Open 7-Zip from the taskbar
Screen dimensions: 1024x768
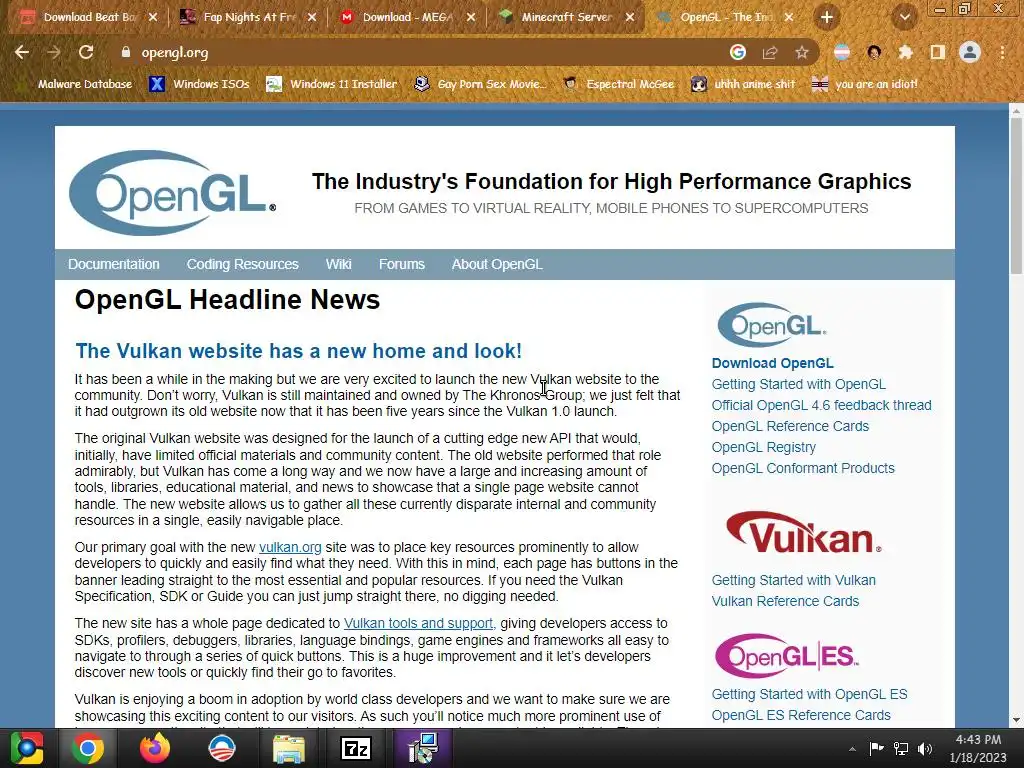click(356, 748)
